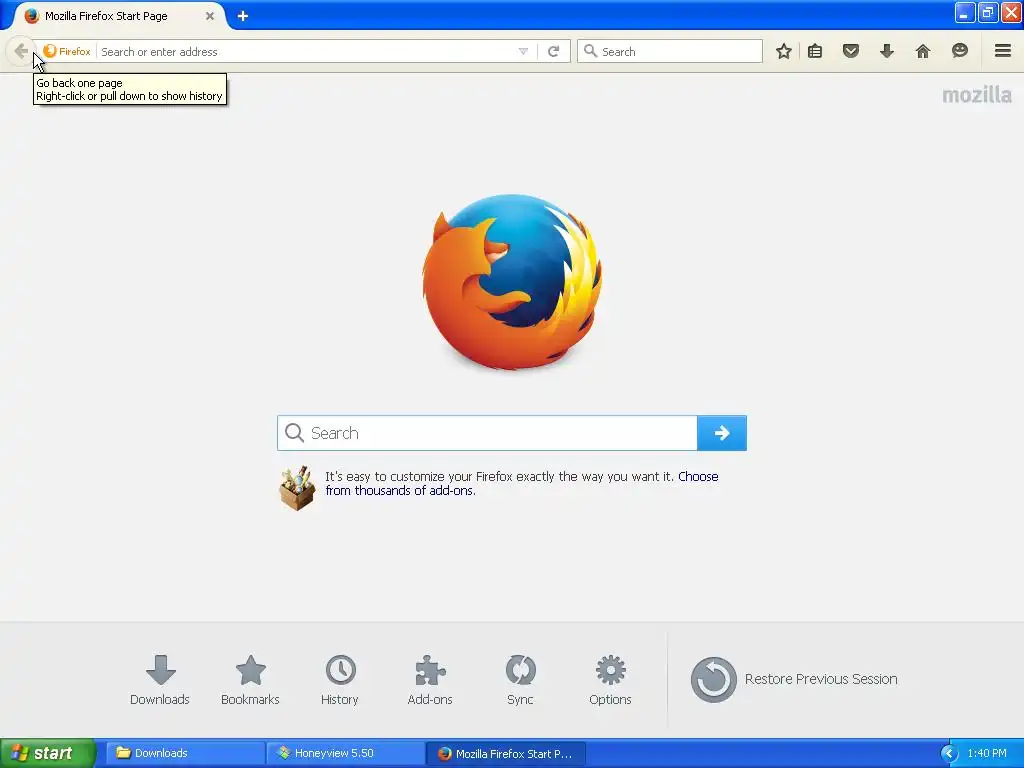Bookmark this page with the star icon
Screen dimensions: 1024x768
click(x=784, y=51)
